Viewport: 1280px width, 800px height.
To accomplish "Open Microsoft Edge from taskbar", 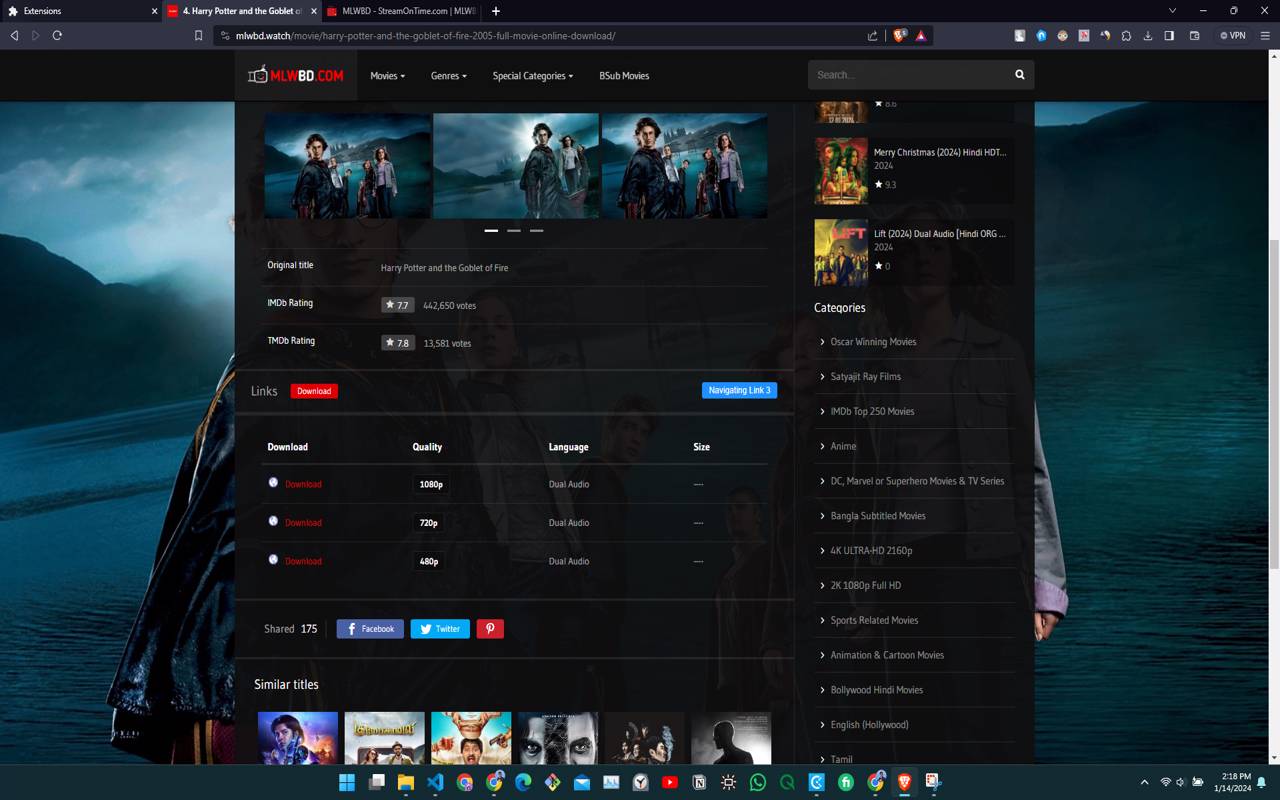I will pos(523,782).
